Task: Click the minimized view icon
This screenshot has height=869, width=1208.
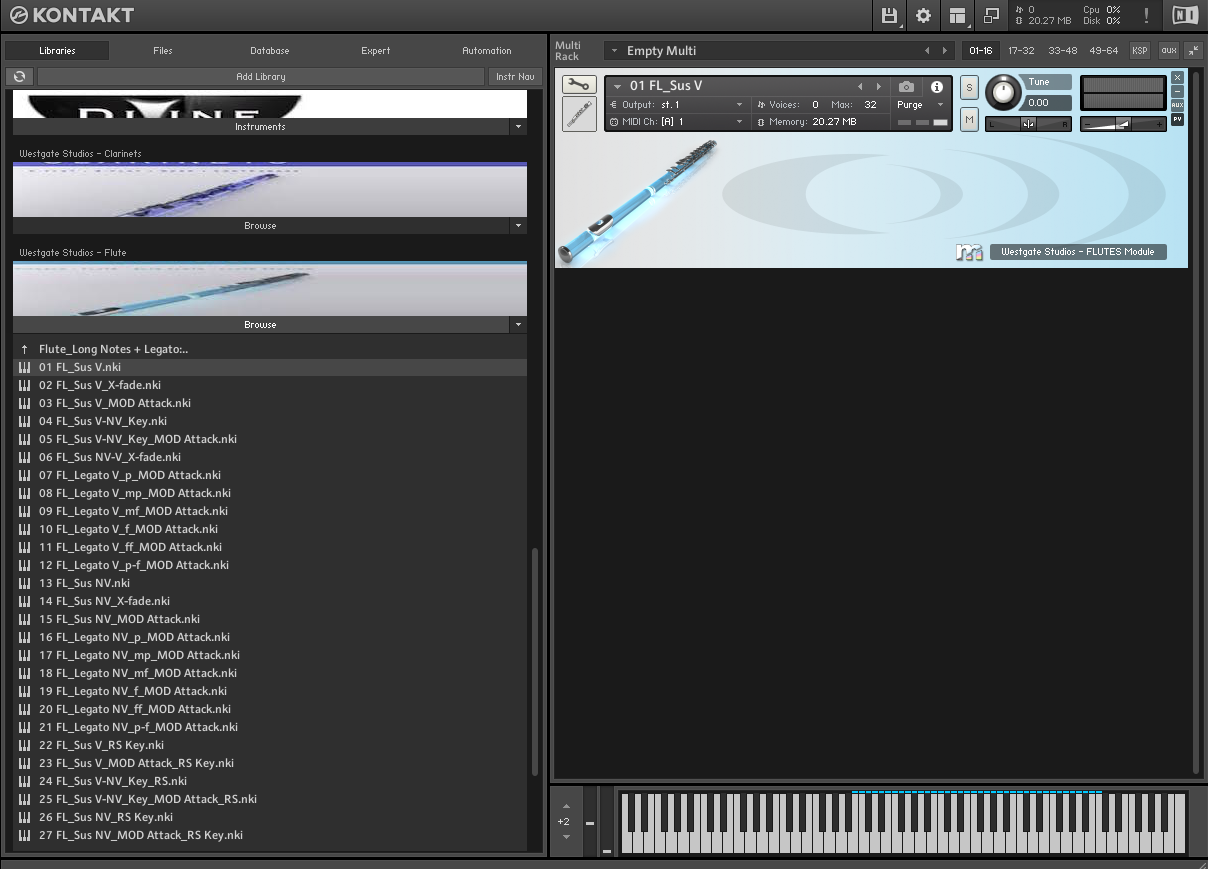Action: [991, 15]
